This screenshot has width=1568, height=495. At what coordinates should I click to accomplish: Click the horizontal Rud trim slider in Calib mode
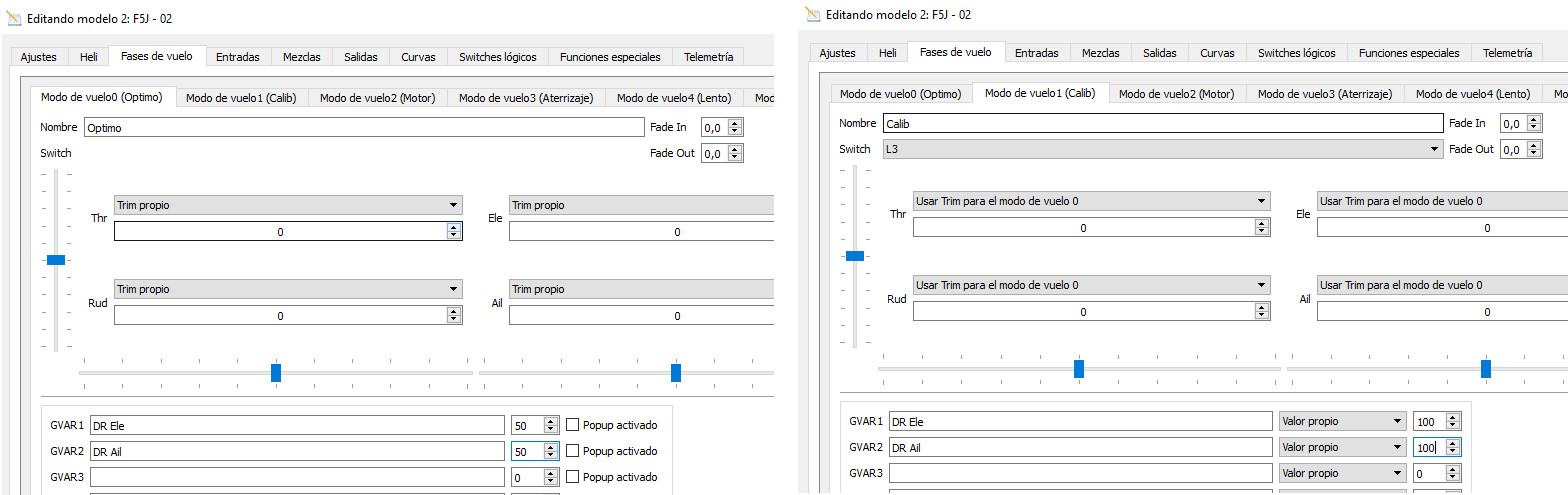tap(1078, 369)
